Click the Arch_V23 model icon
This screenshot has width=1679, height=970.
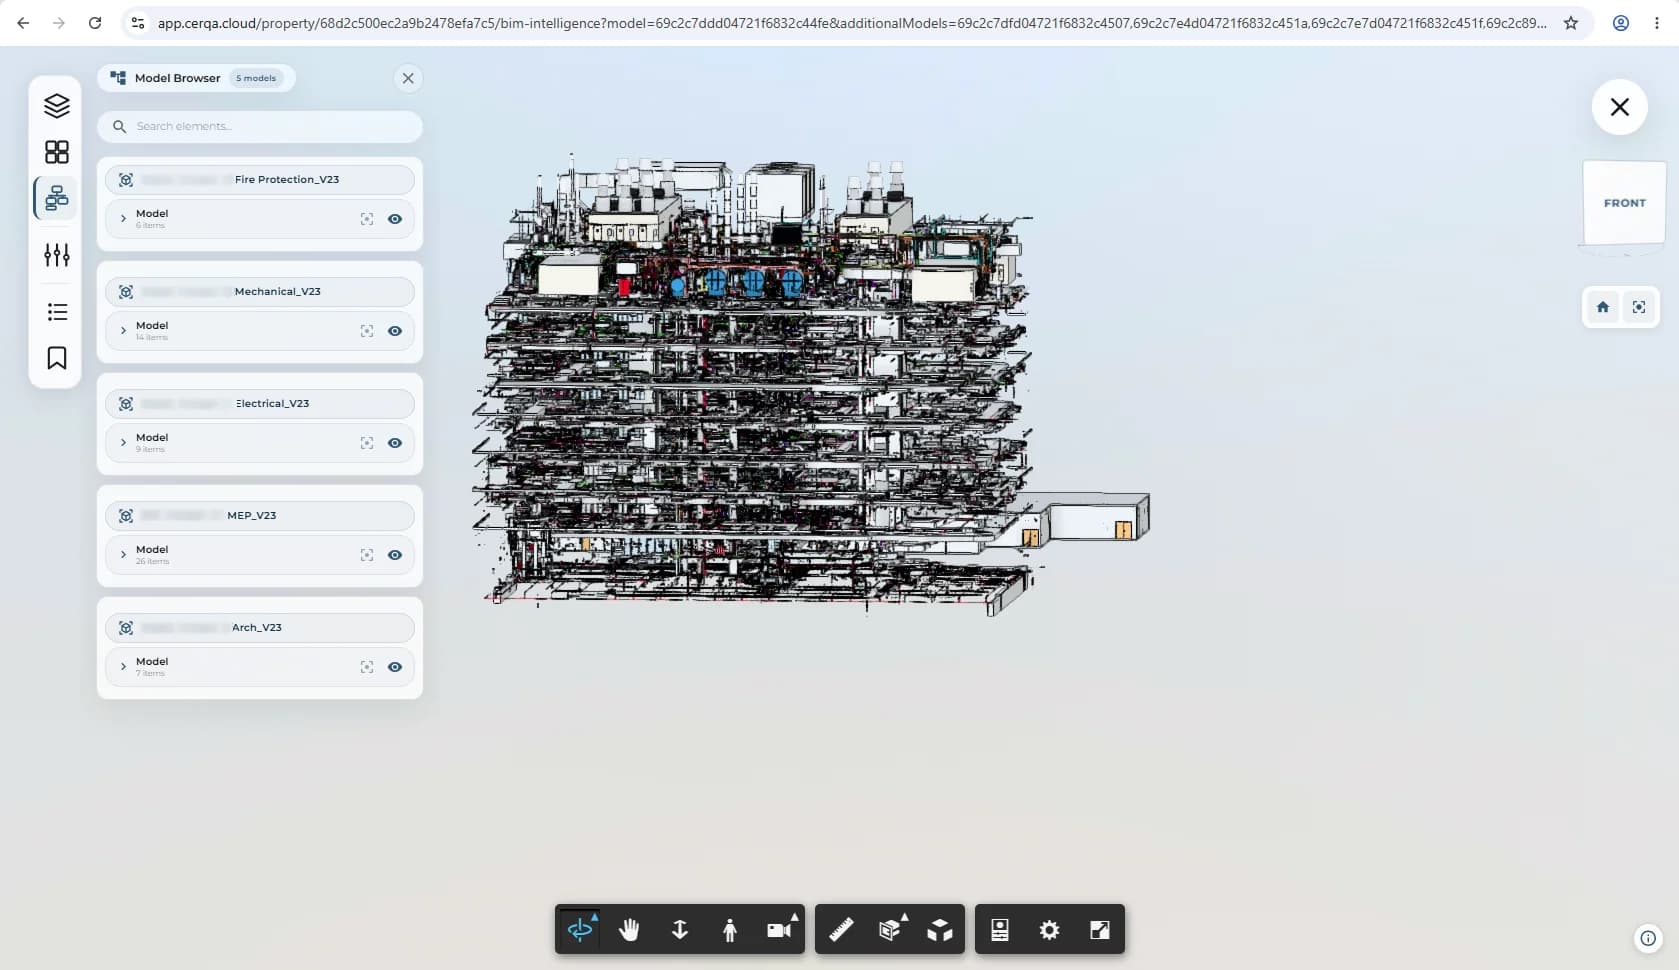(126, 628)
